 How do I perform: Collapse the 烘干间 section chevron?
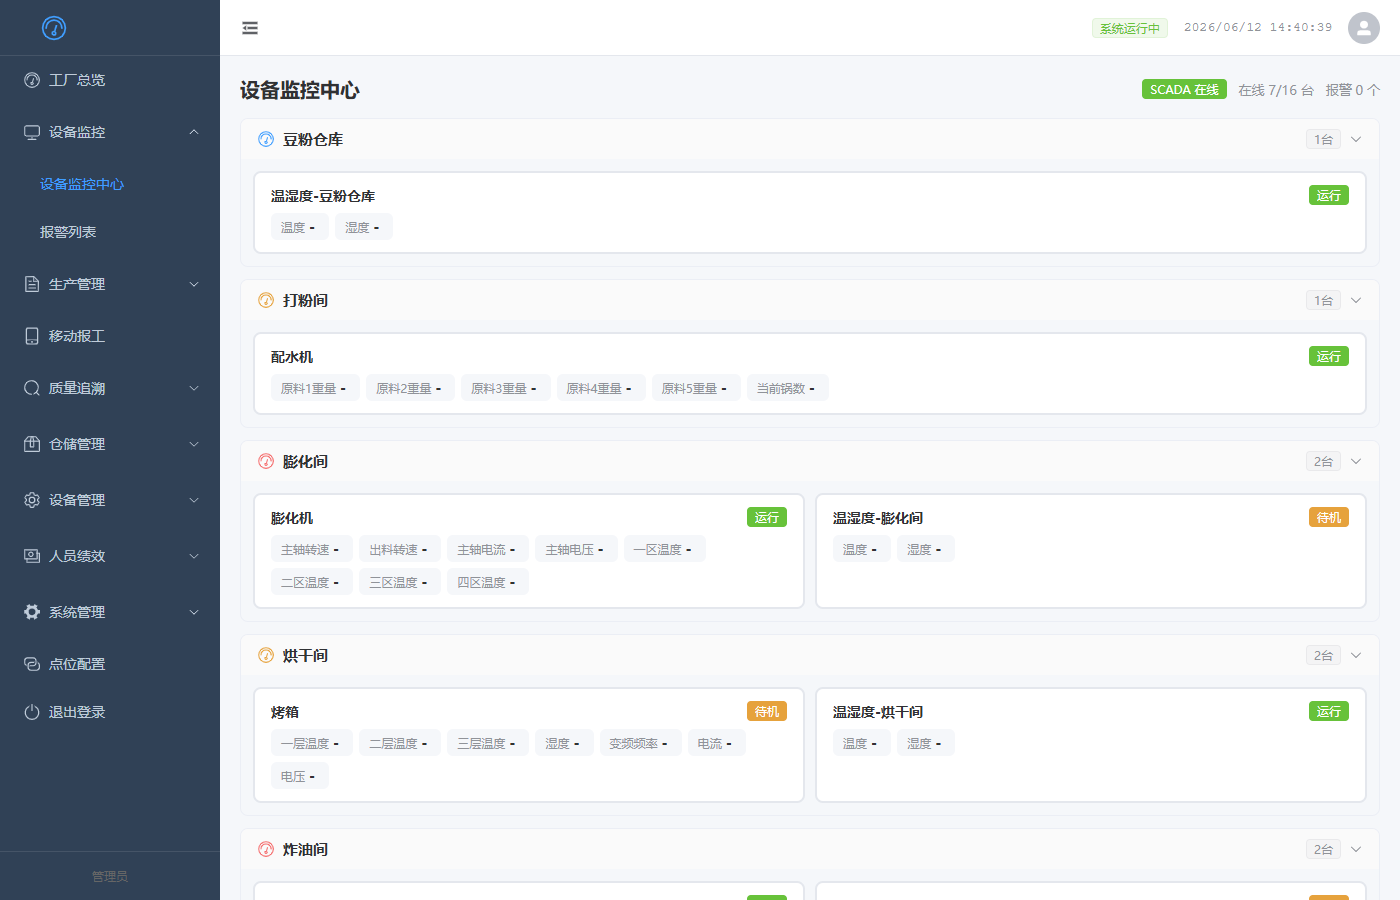1356,655
